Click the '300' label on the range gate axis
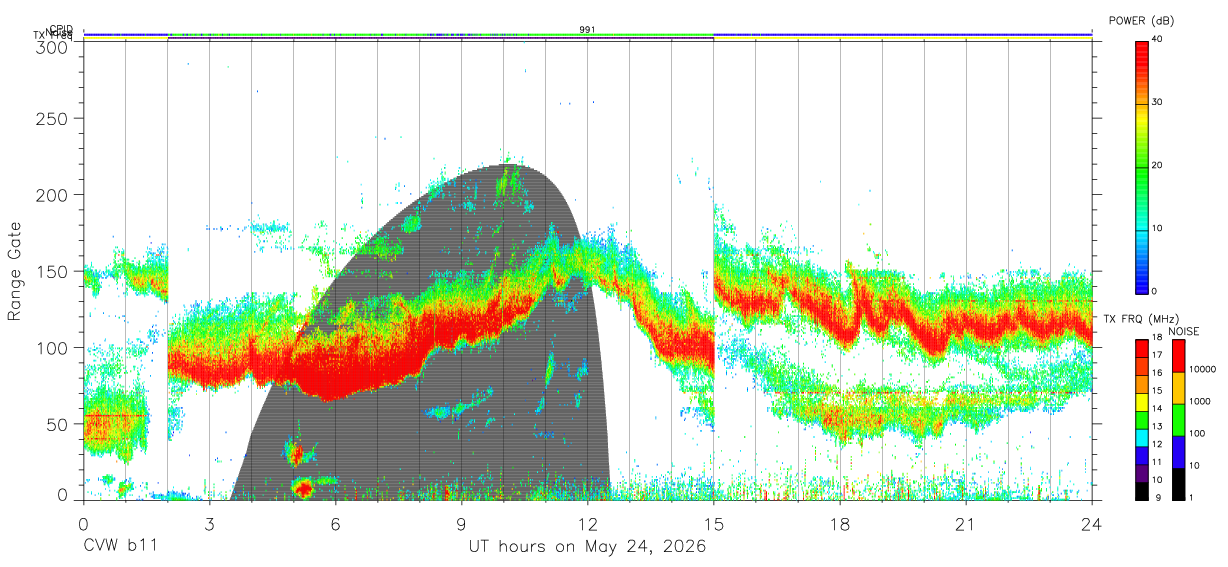This screenshot has width=1228, height=567. coord(53,47)
